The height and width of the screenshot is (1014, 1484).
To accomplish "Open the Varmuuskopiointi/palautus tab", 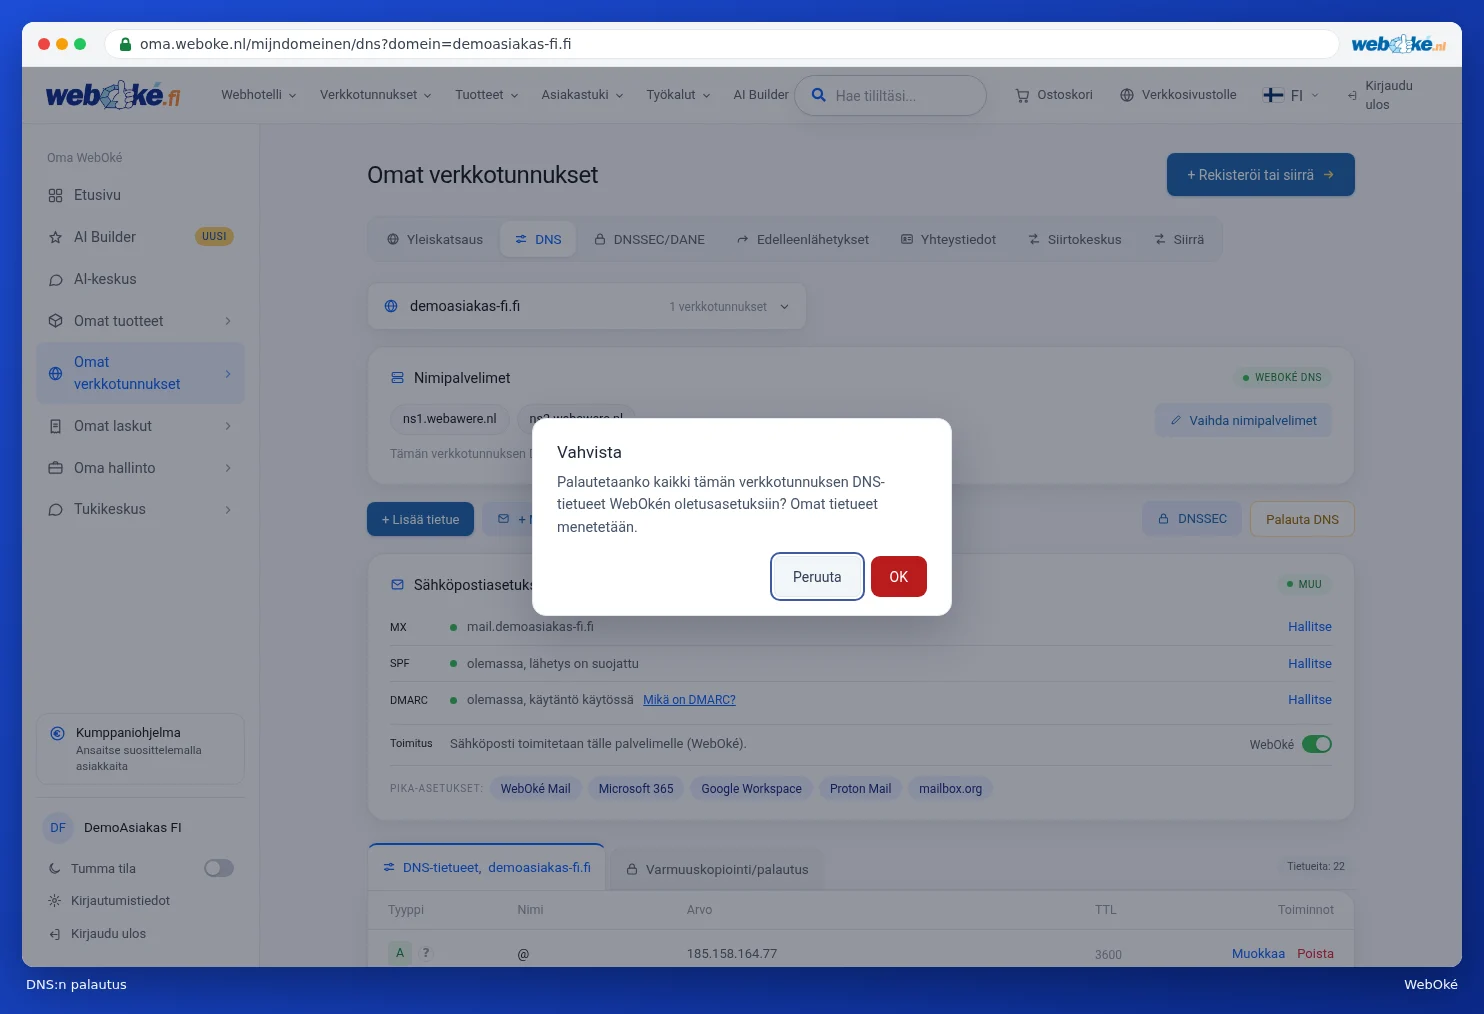I will point(717,869).
